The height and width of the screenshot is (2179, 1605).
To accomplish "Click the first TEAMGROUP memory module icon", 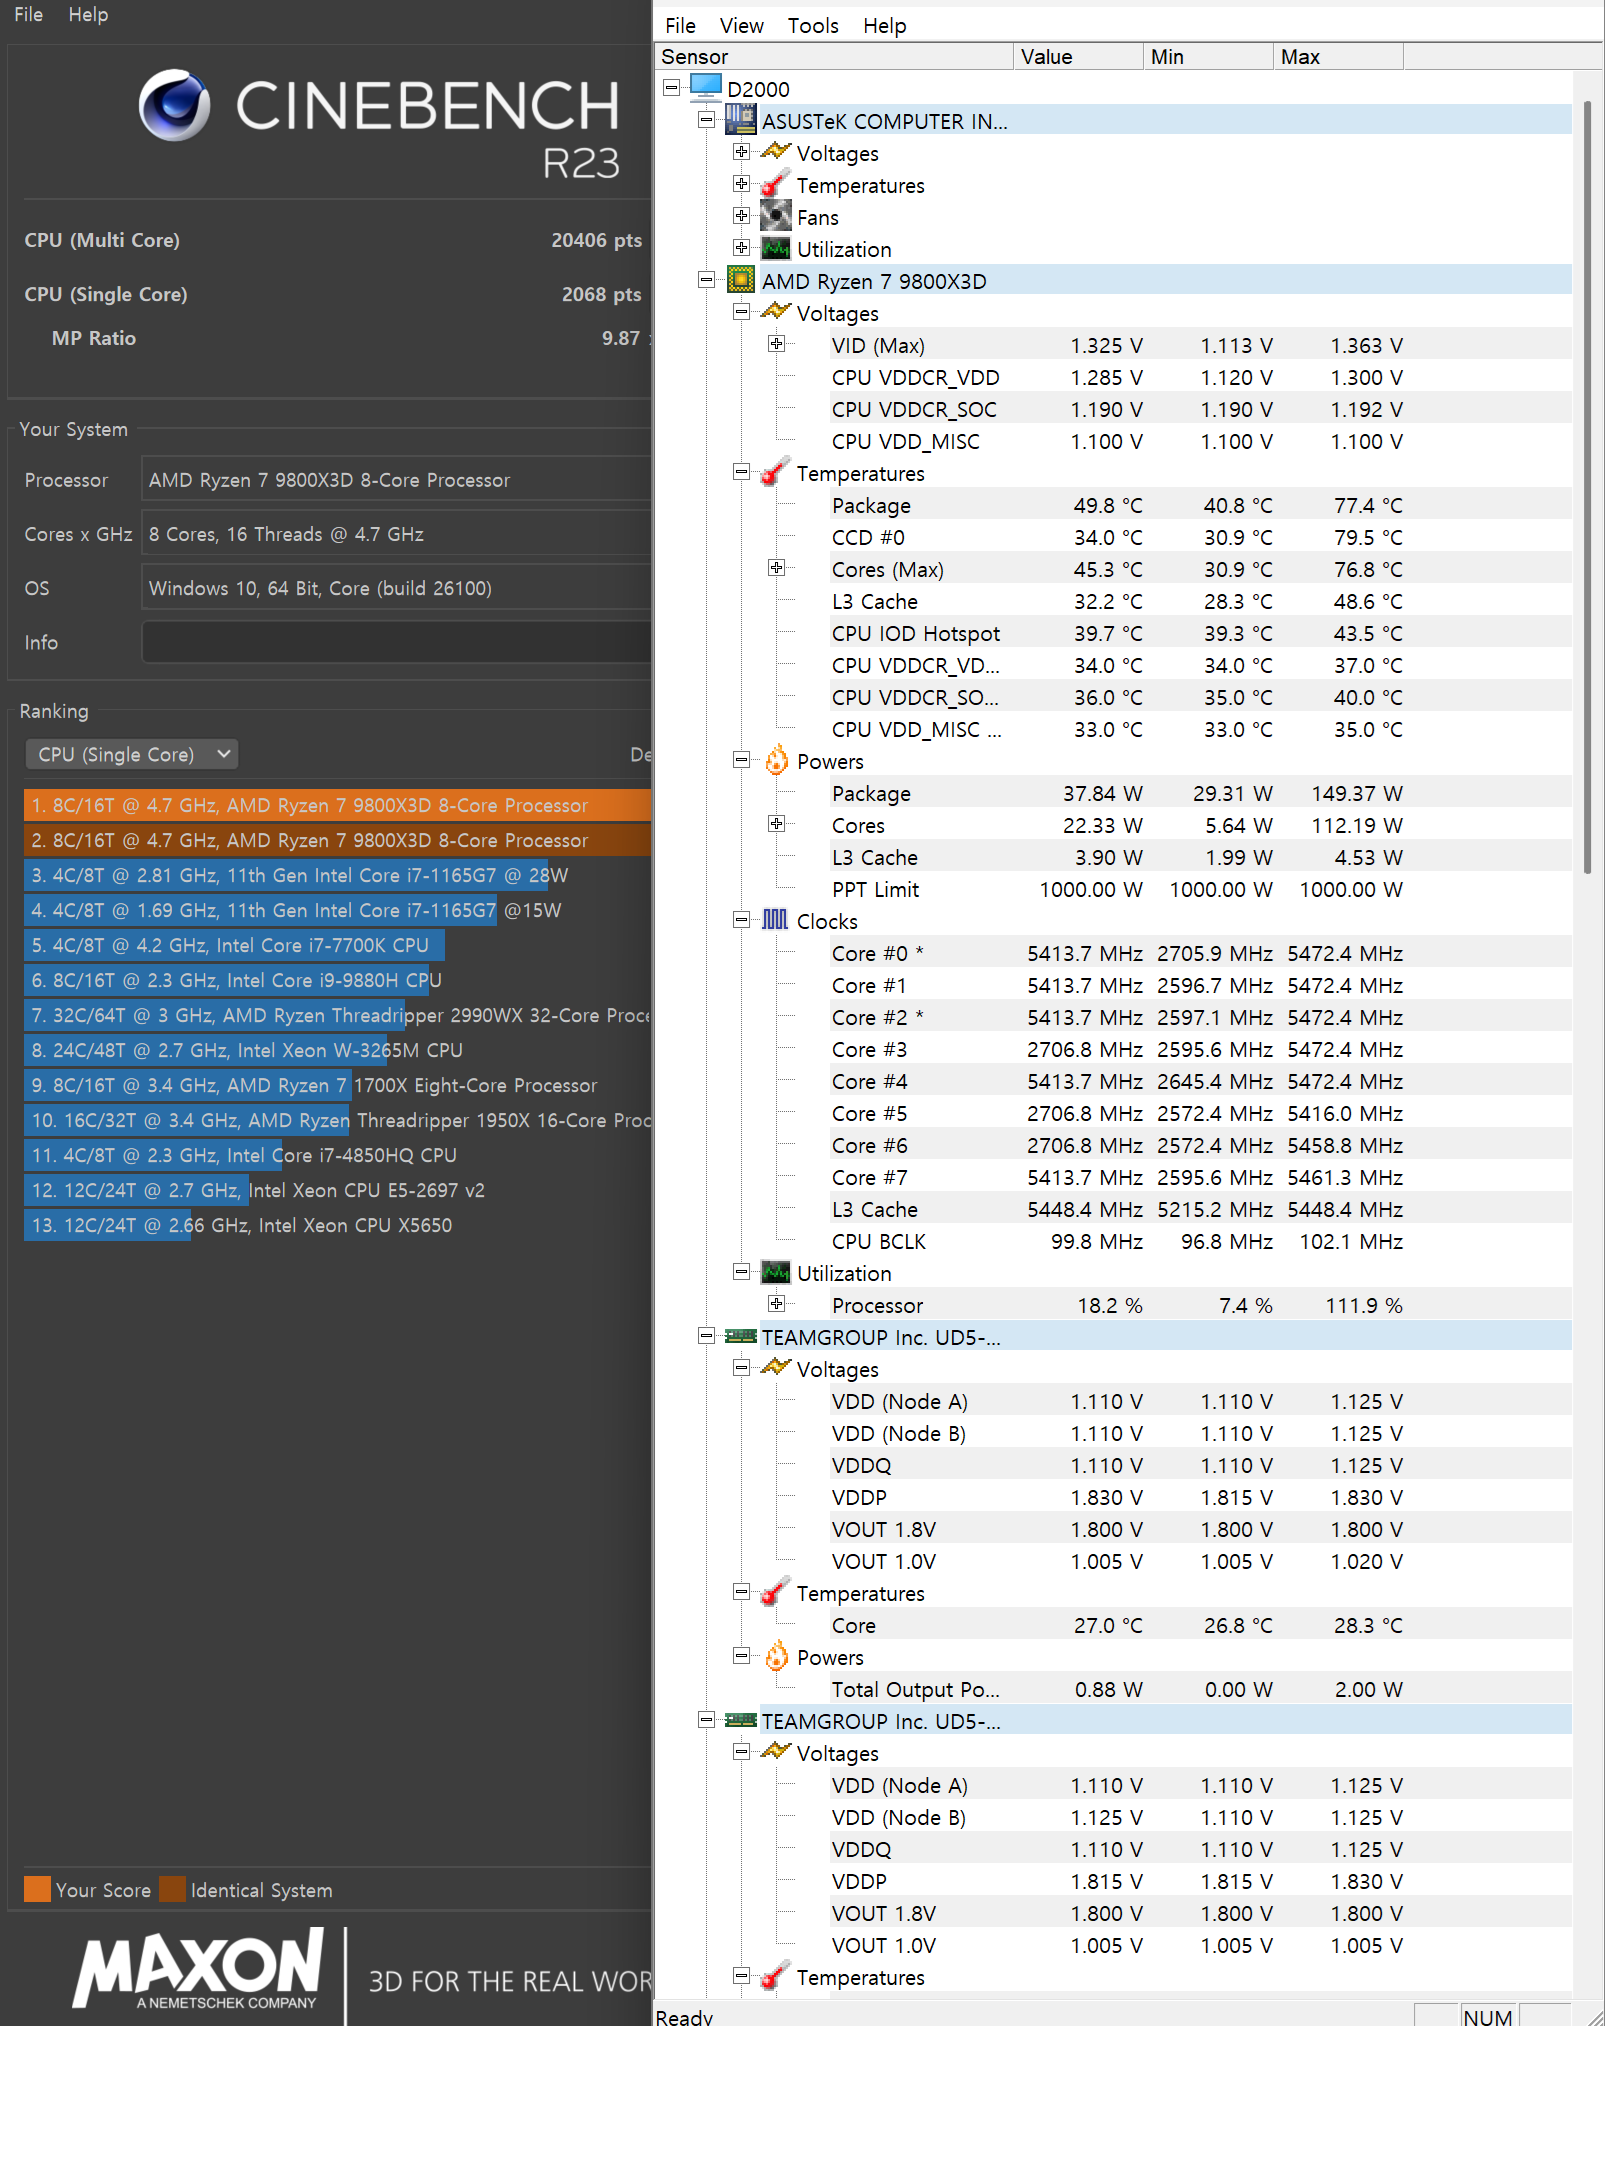I will (741, 1336).
